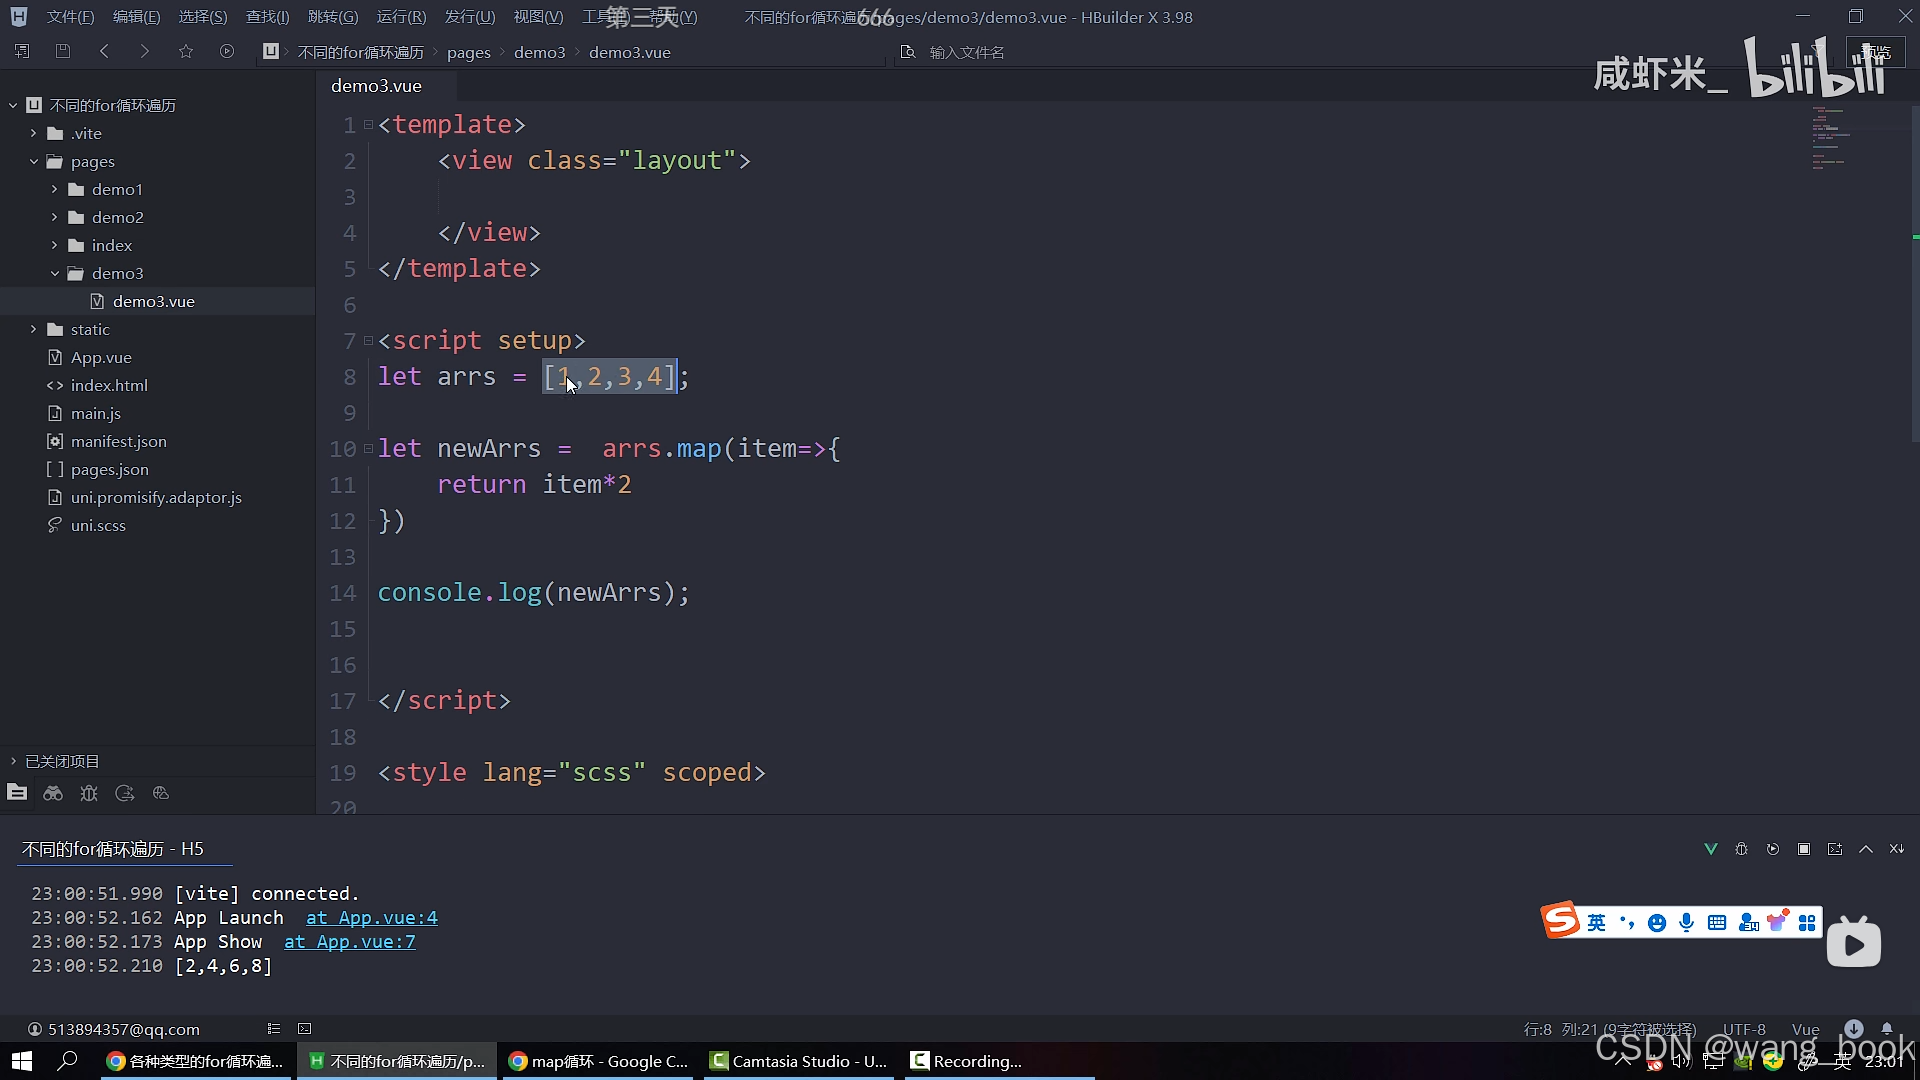Image resolution: width=1920 pixels, height=1080 pixels.
Task: Fold the script setup block at line 7
Action: pos(369,340)
